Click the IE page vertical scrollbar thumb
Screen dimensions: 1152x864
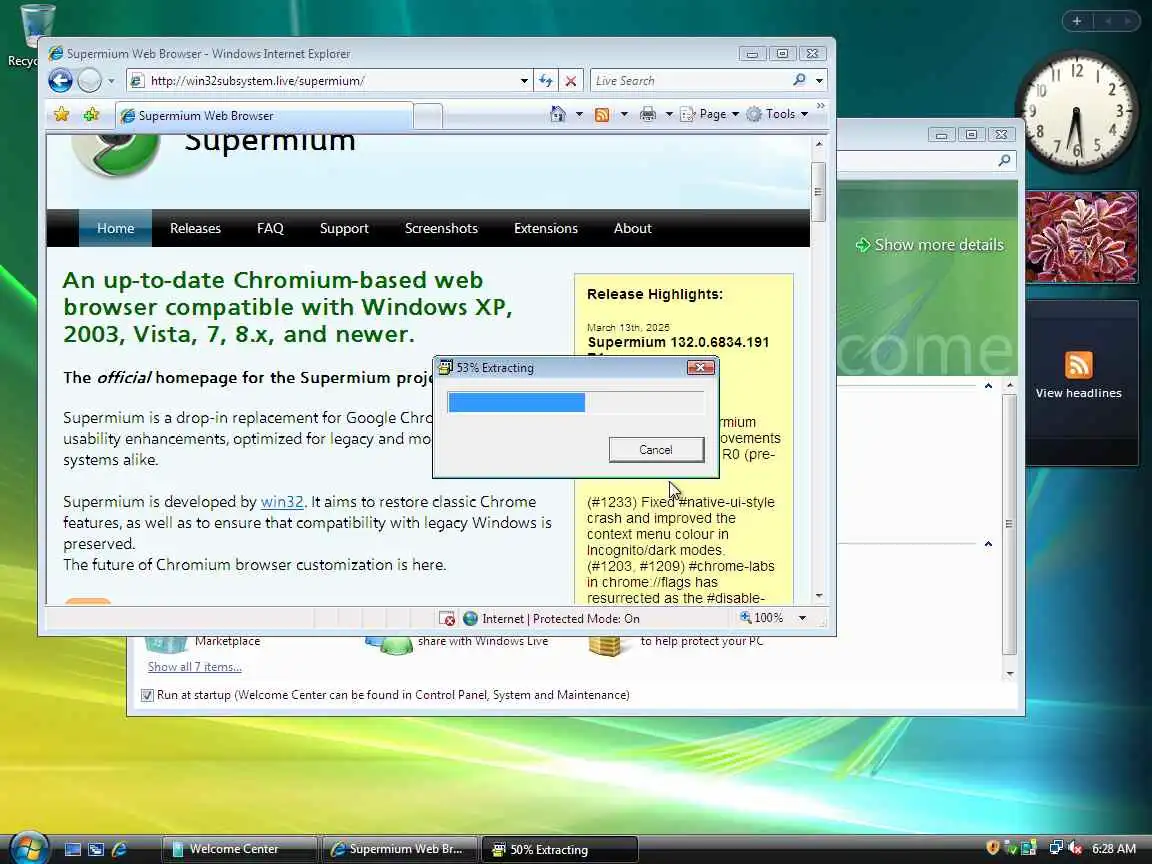point(818,192)
